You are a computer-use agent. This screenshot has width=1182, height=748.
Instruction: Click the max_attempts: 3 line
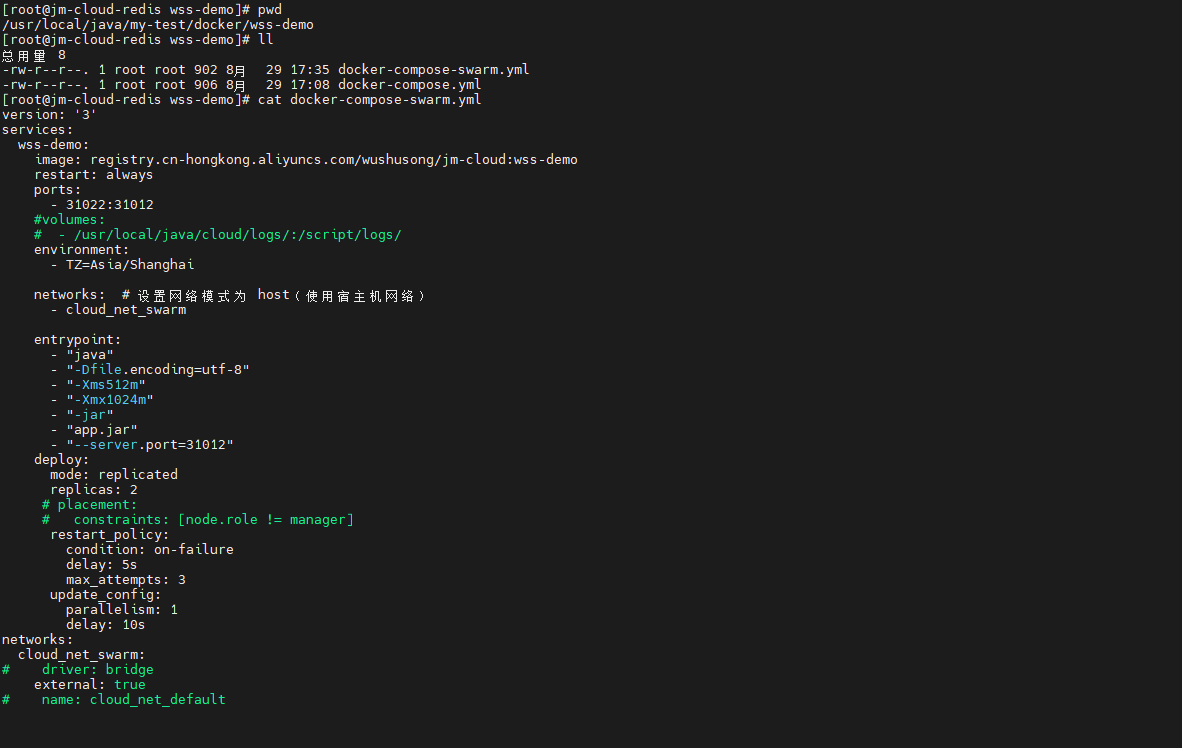click(x=125, y=579)
